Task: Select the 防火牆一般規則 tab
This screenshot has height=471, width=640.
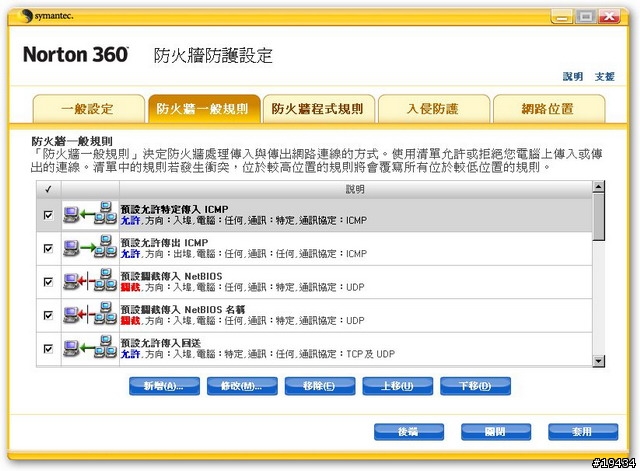Action: click(x=204, y=109)
